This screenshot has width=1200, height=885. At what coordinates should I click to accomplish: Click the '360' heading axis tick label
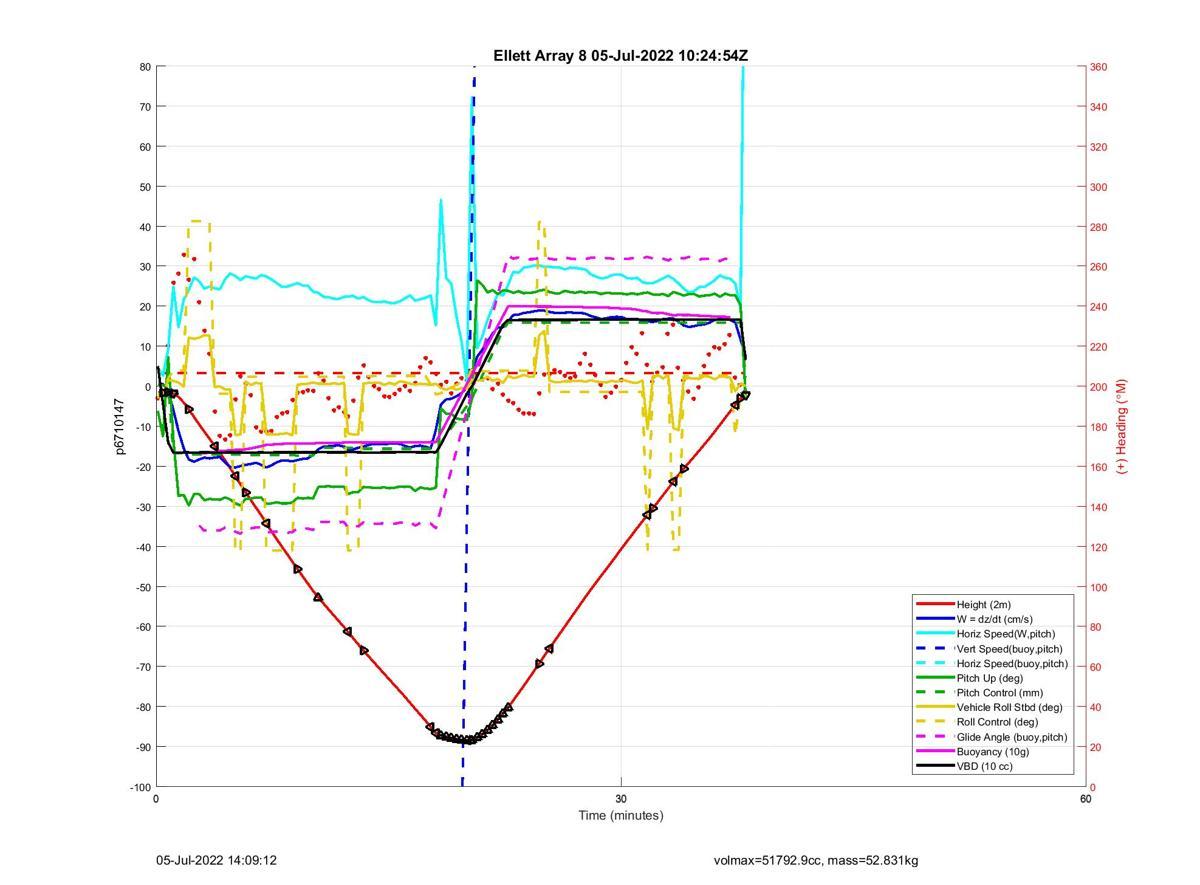(x=1099, y=67)
